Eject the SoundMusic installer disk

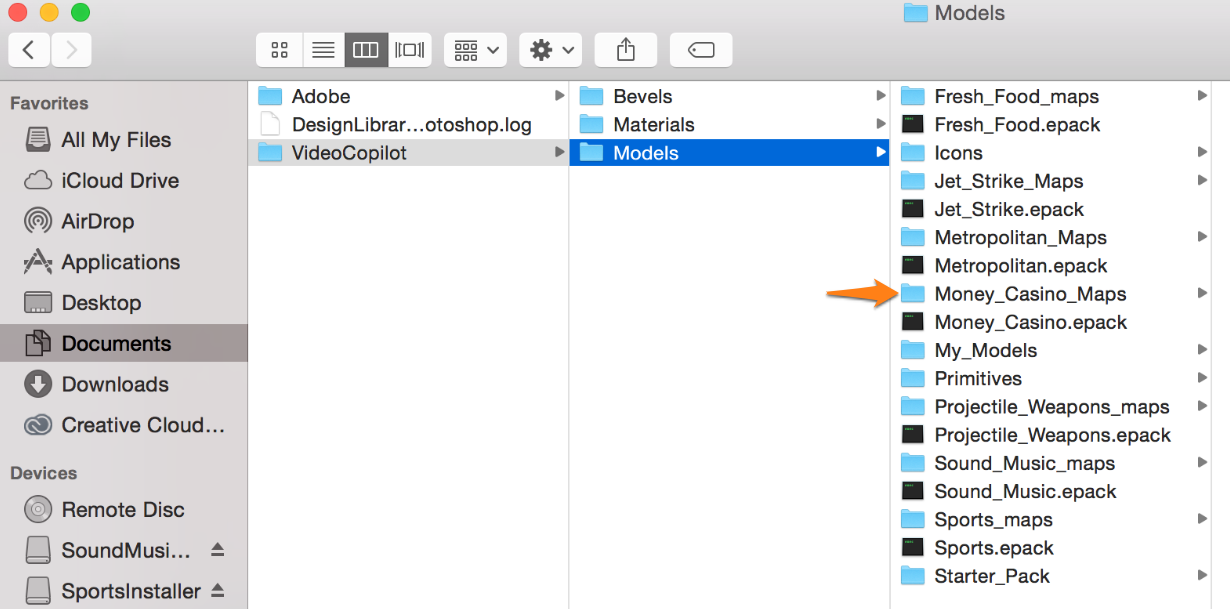[217, 551]
